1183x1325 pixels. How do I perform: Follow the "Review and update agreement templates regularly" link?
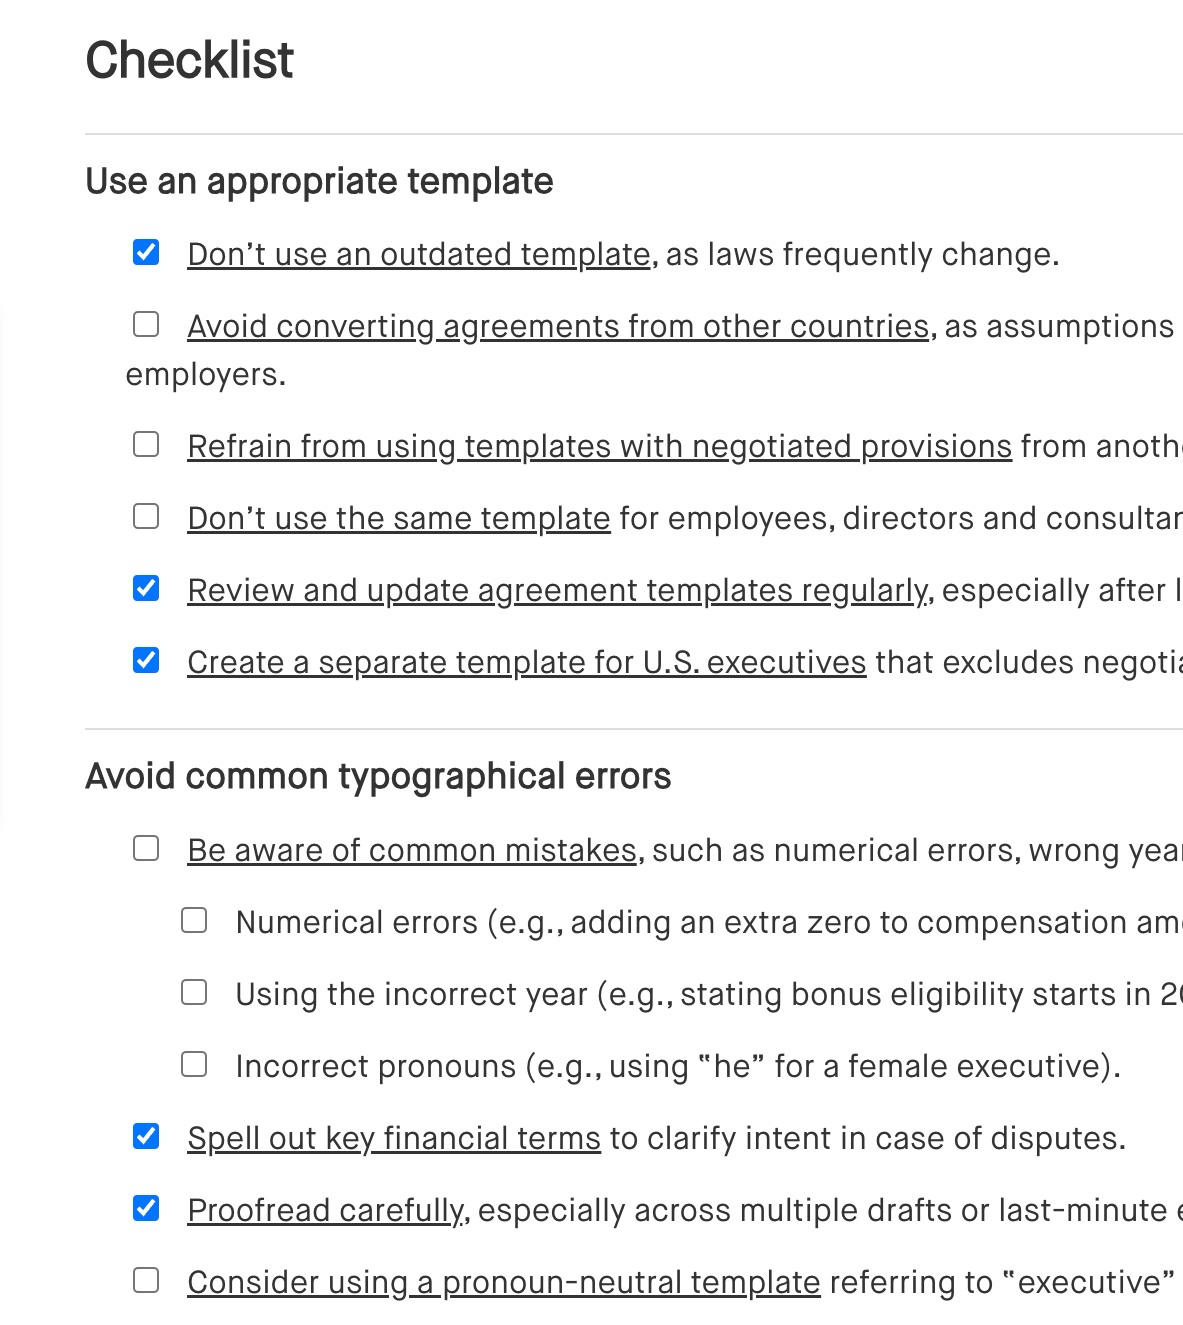click(557, 590)
